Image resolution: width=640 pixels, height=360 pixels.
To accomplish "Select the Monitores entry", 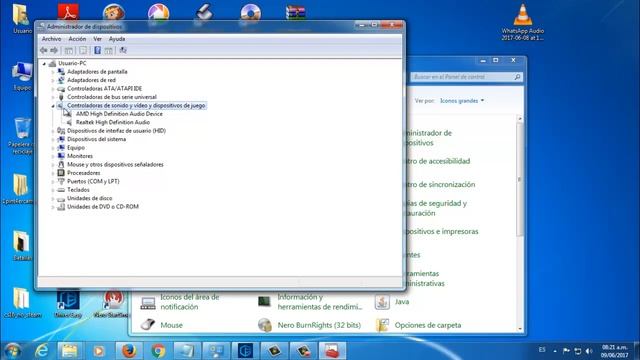I will [x=80, y=156].
